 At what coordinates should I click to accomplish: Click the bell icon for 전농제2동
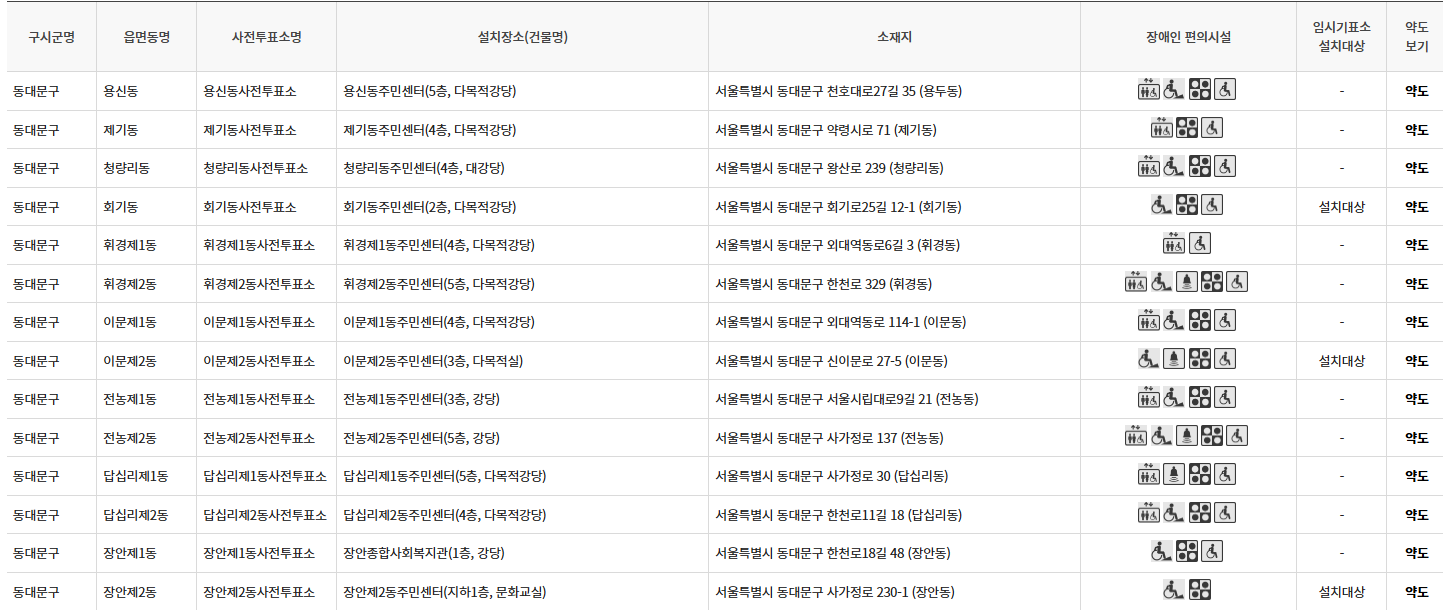pos(1186,437)
